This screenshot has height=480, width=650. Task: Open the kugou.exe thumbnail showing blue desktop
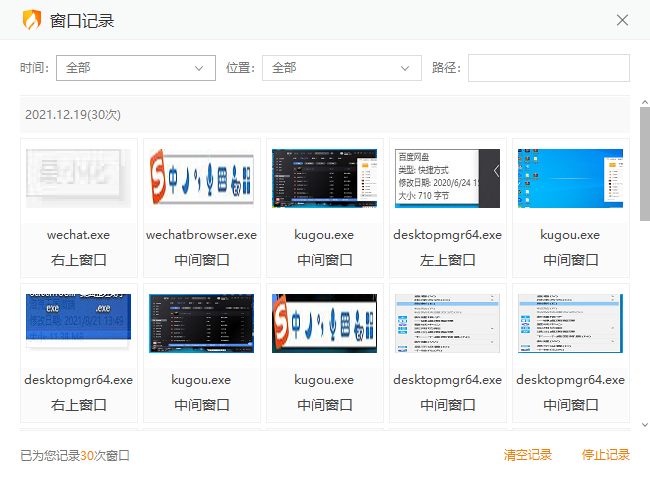click(x=570, y=179)
